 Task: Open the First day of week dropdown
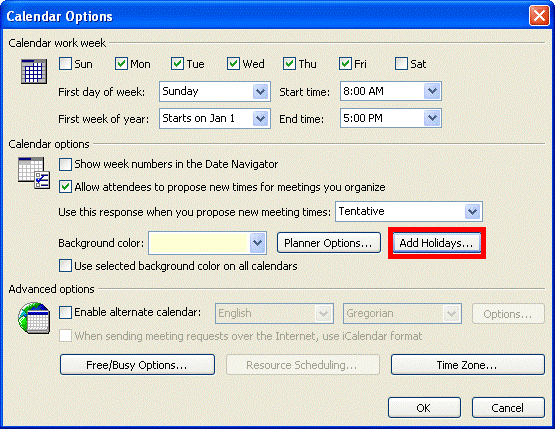(x=215, y=92)
